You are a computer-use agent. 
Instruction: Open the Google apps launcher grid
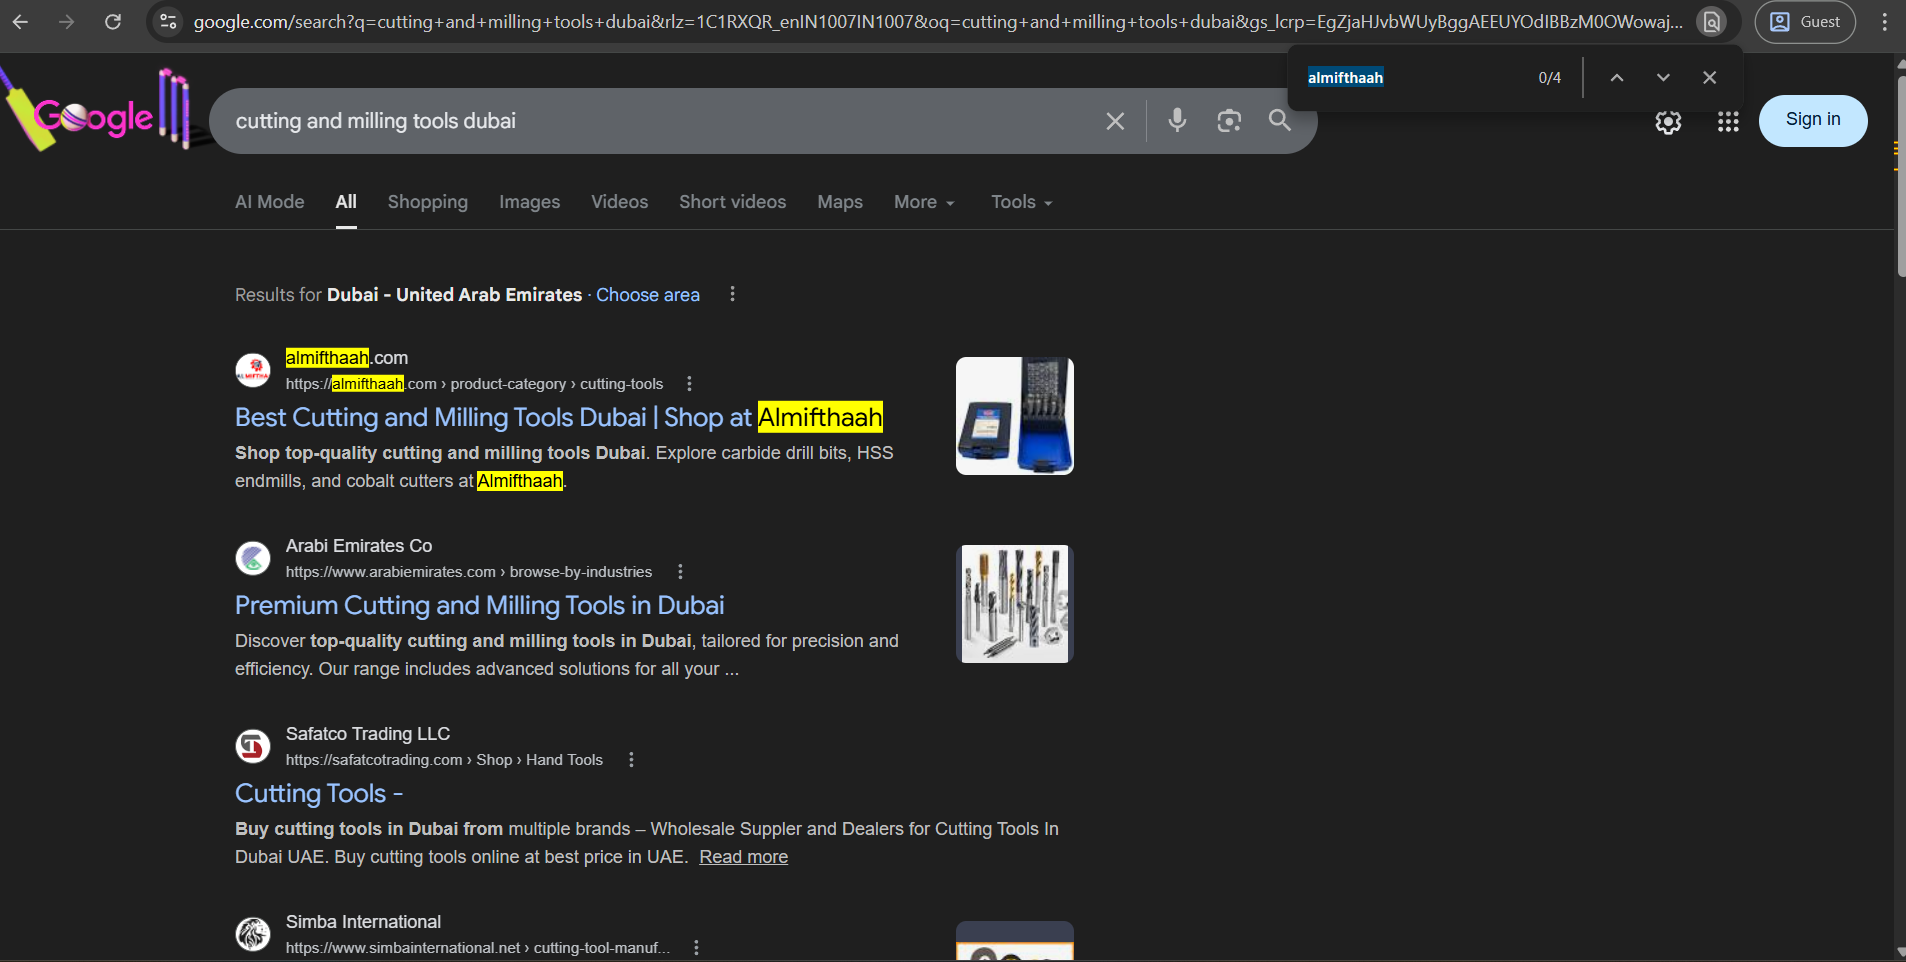[x=1727, y=121]
